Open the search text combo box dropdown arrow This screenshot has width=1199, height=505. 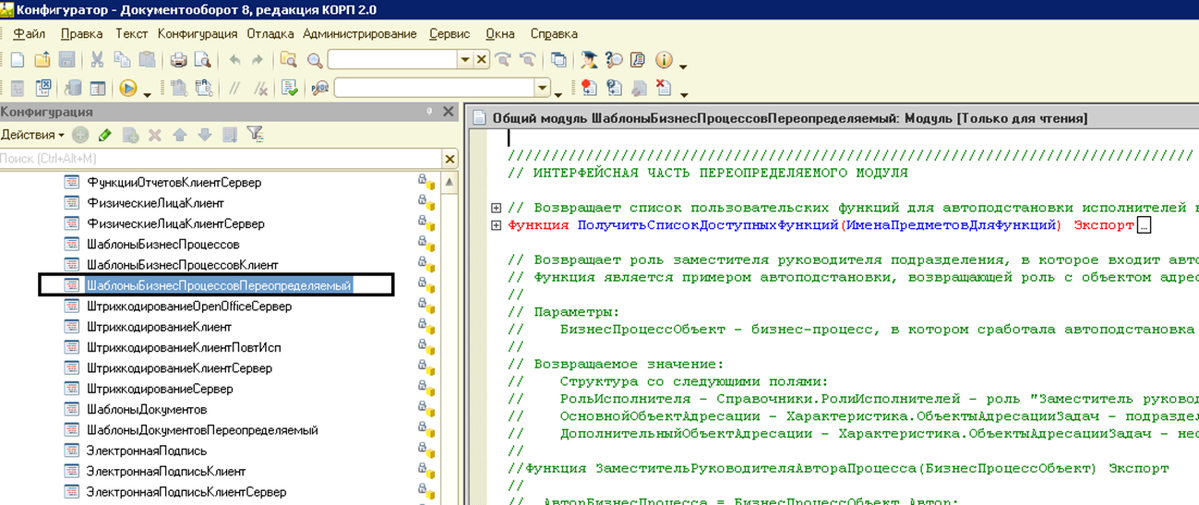pyautogui.click(x=466, y=60)
